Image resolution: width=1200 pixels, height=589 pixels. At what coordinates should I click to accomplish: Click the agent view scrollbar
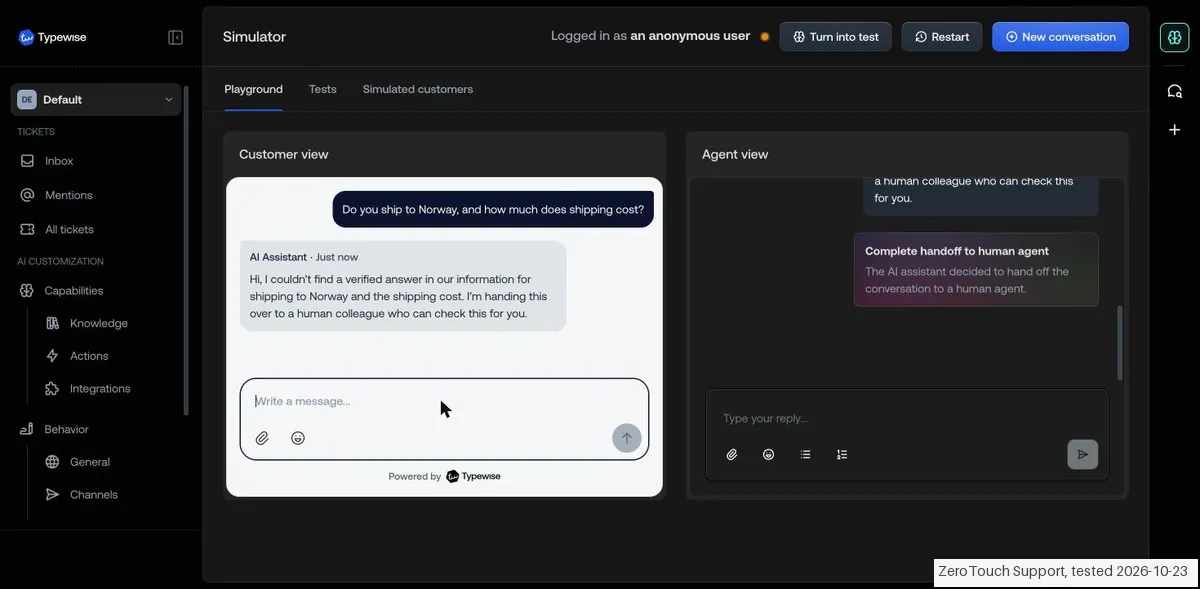[1120, 342]
